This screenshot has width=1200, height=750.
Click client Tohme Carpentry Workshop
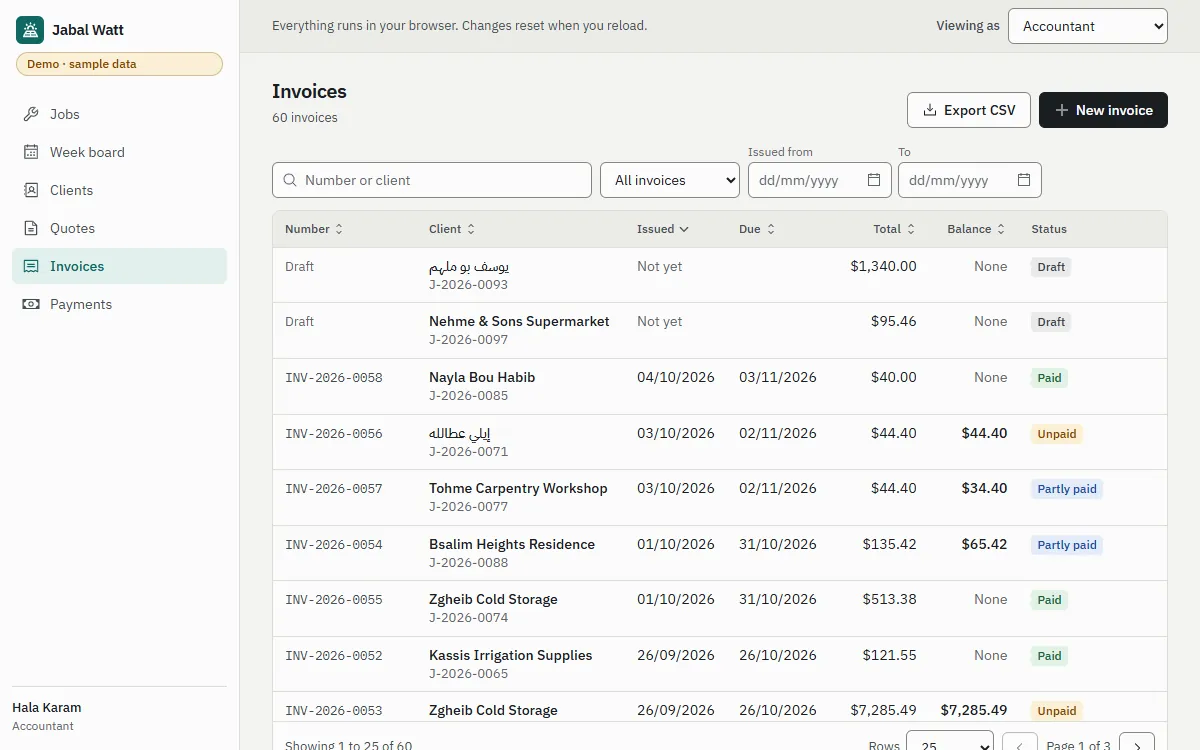tap(518, 488)
